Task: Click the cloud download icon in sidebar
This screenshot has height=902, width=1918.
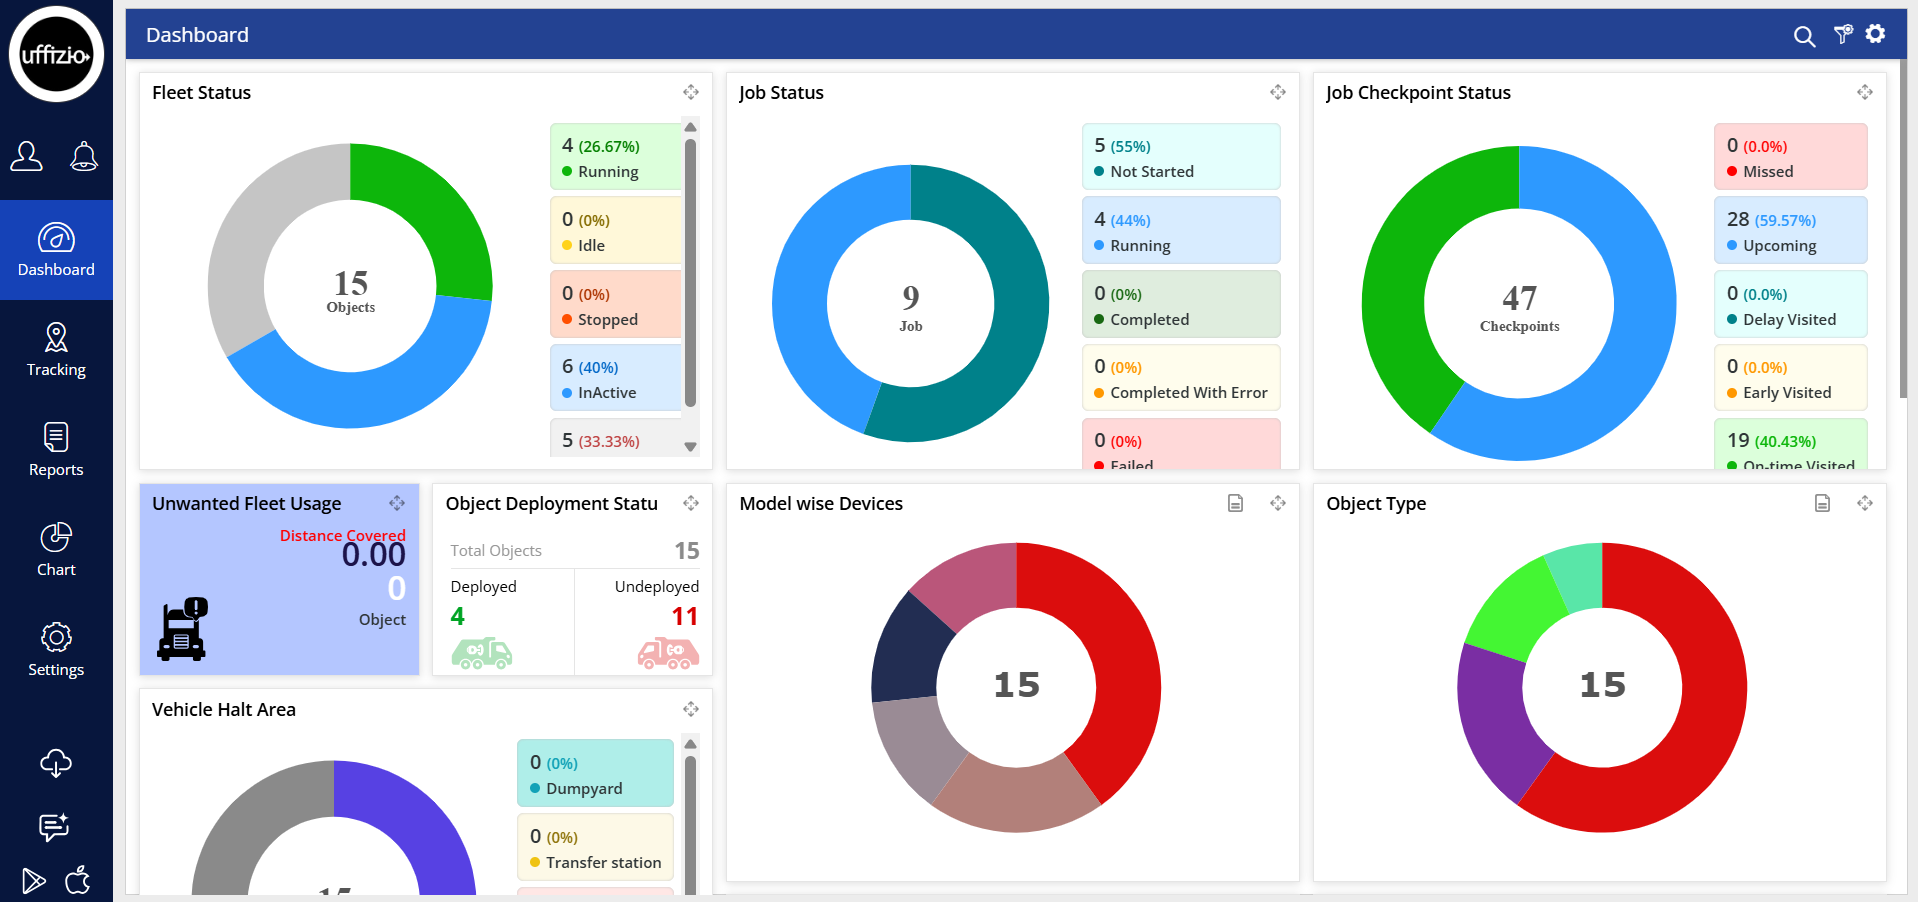Action: [x=56, y=763]
